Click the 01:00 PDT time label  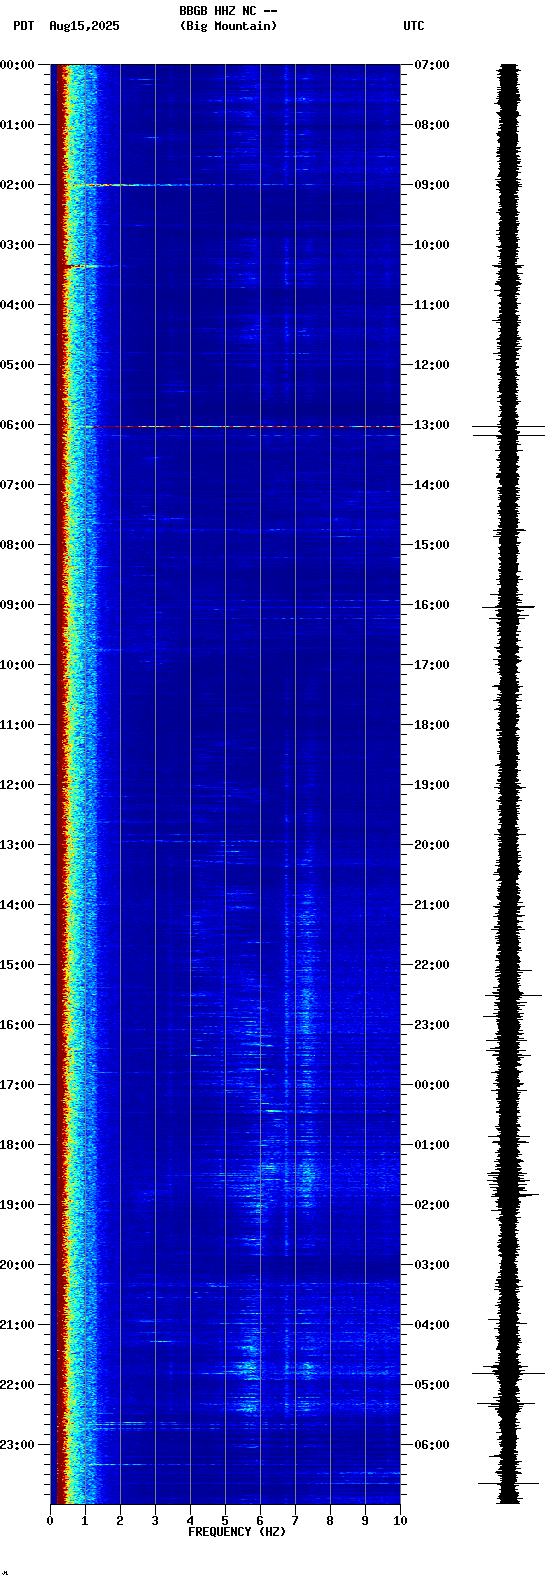17,125
